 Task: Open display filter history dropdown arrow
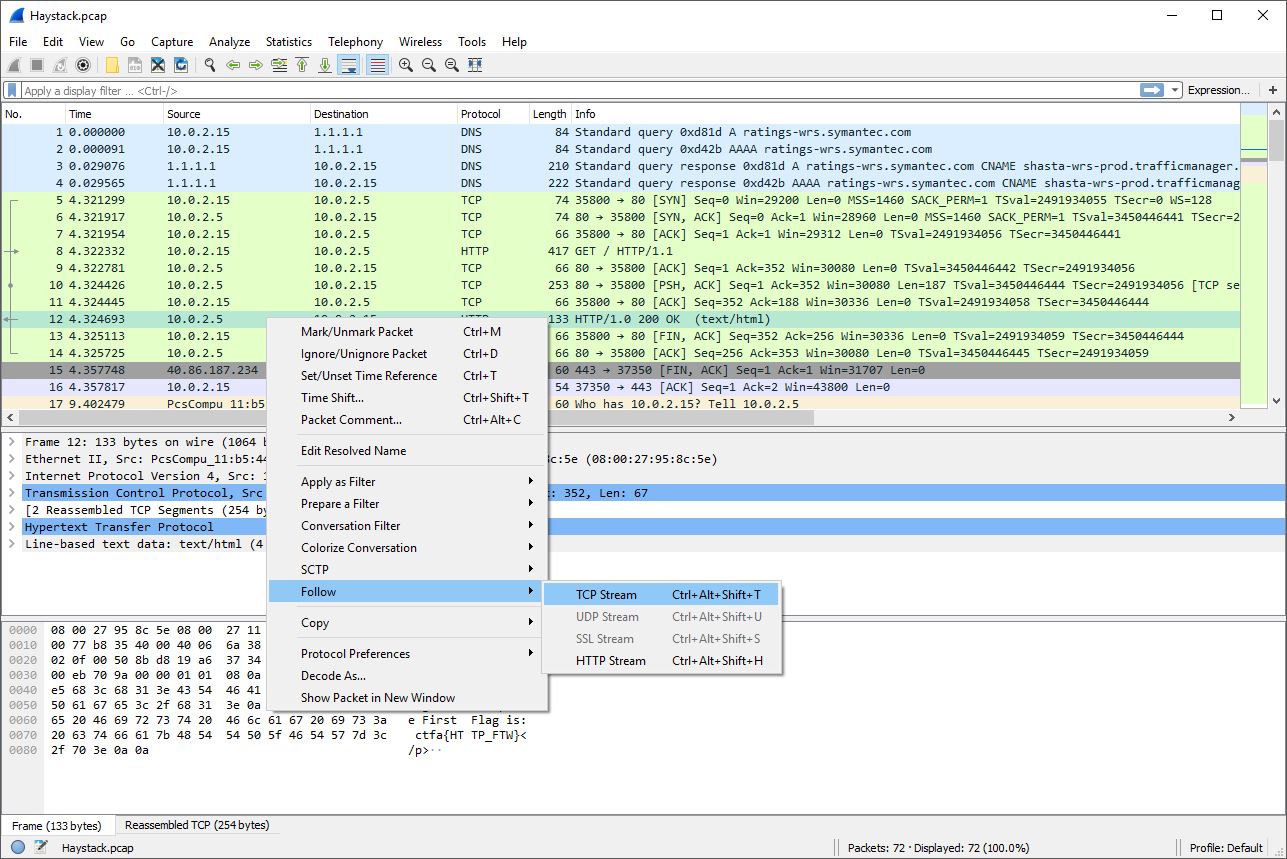pyautogui.click(x=1175, y=90)
